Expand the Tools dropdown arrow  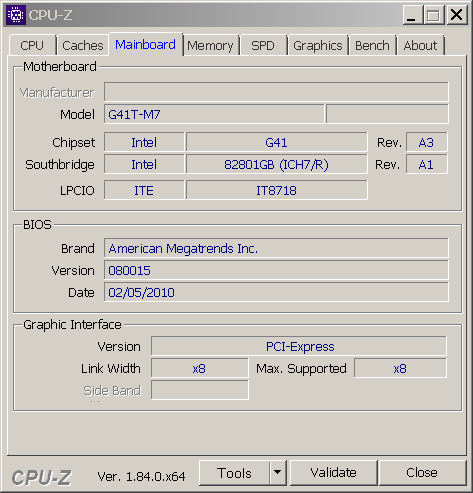(x=277, y=473)
